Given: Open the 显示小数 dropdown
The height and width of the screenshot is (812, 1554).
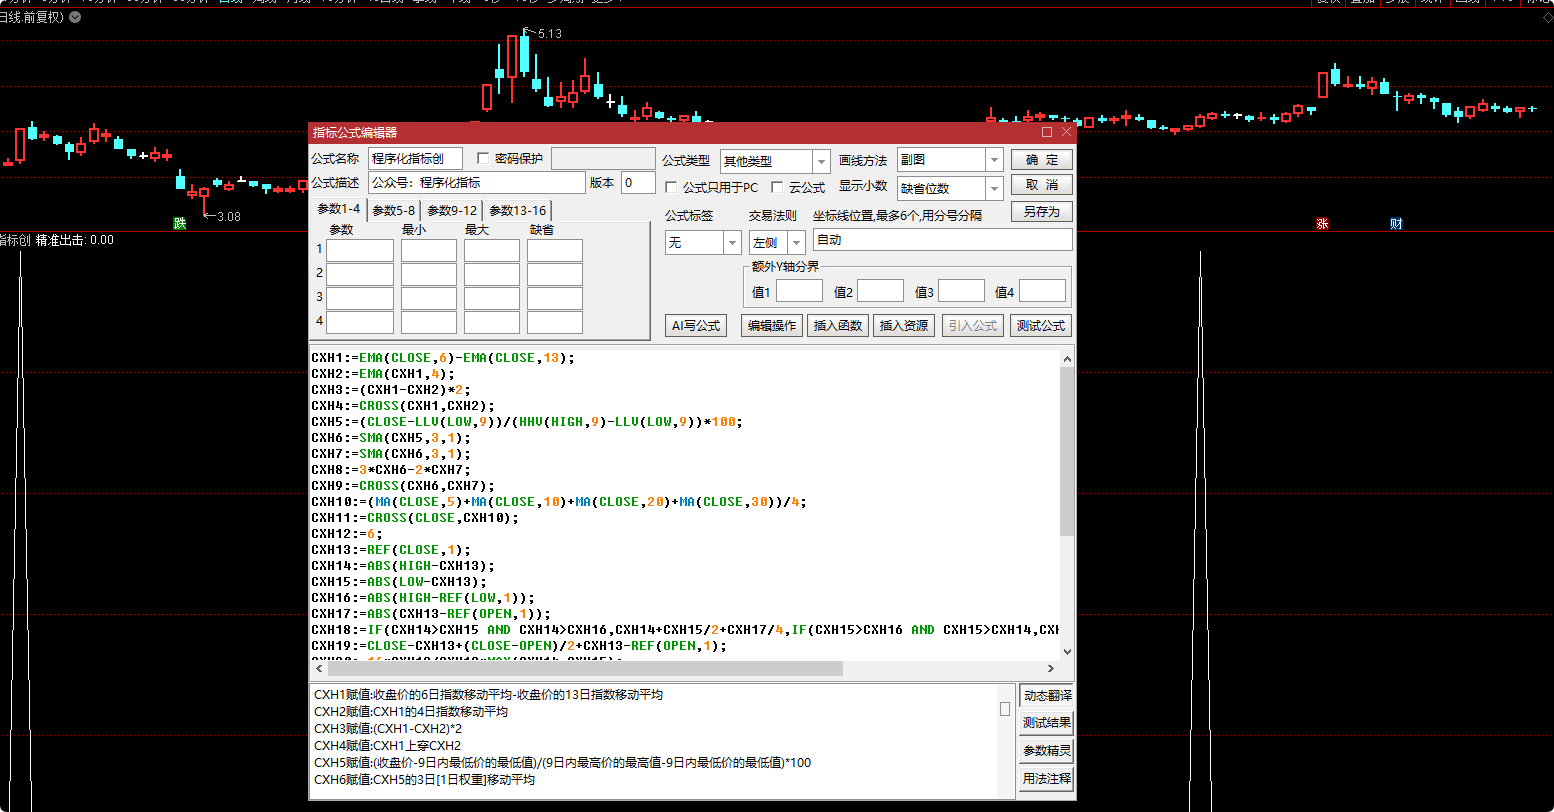Looking at the screenshot, I should tap(993, 188).
